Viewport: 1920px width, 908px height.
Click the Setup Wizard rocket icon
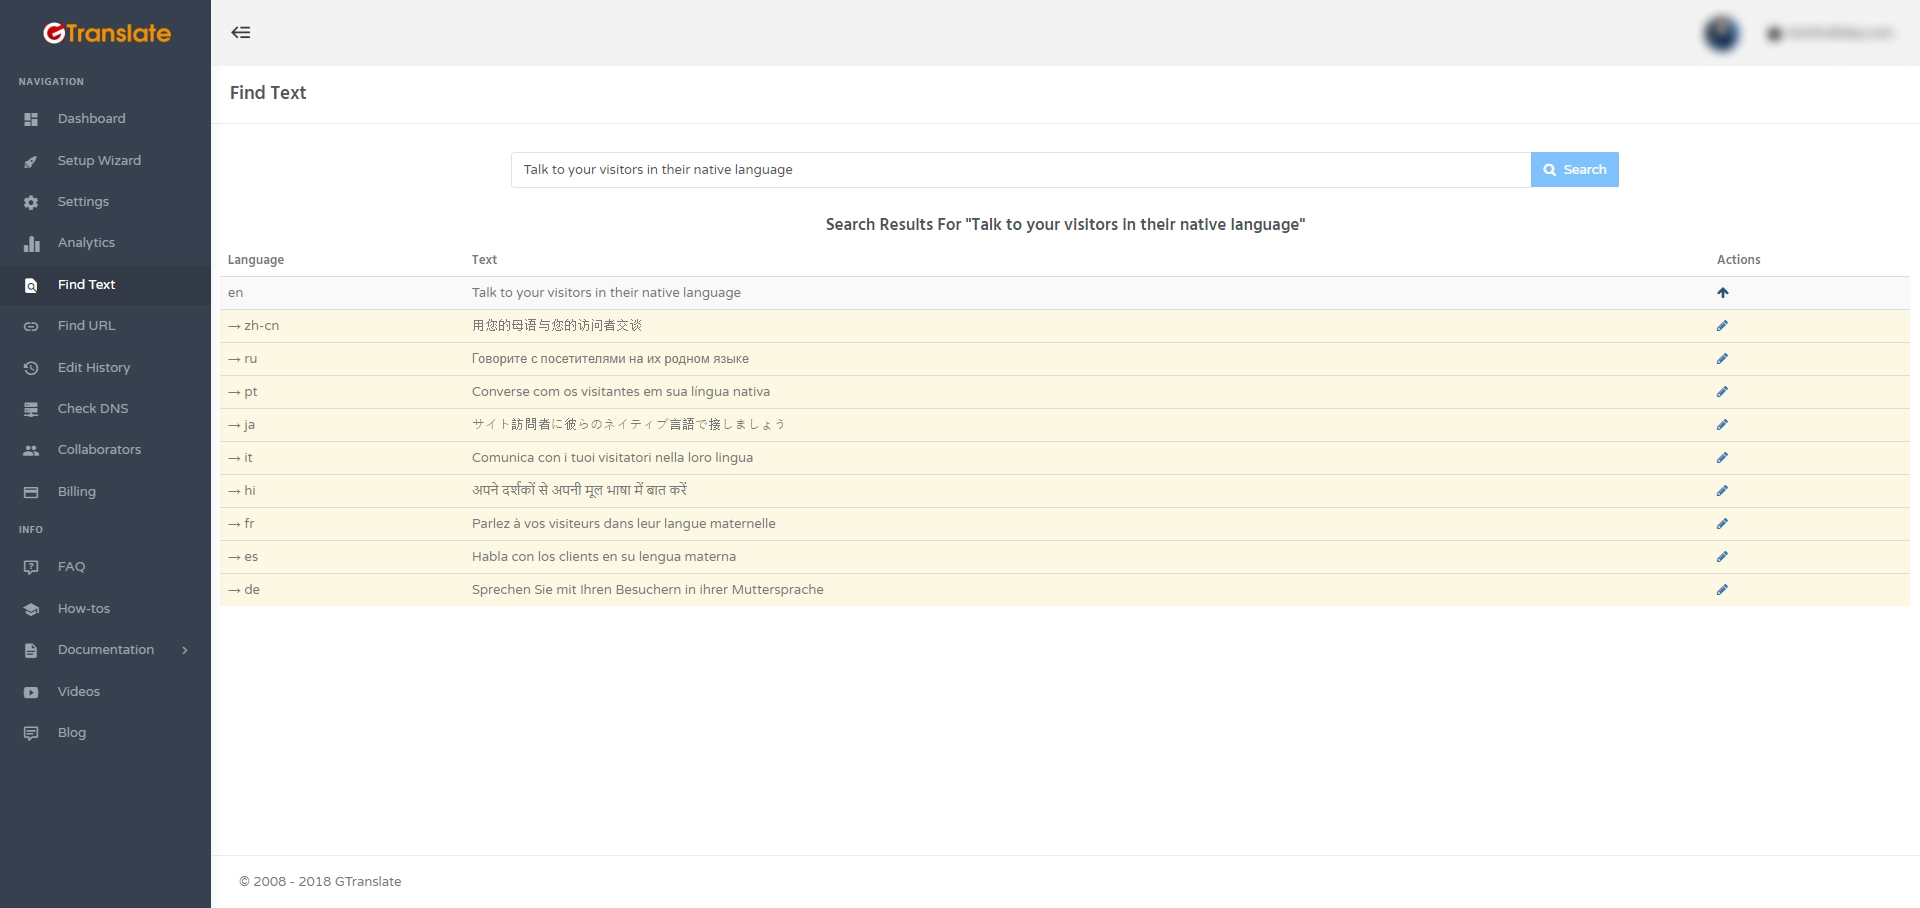click(x=31, y=160)
